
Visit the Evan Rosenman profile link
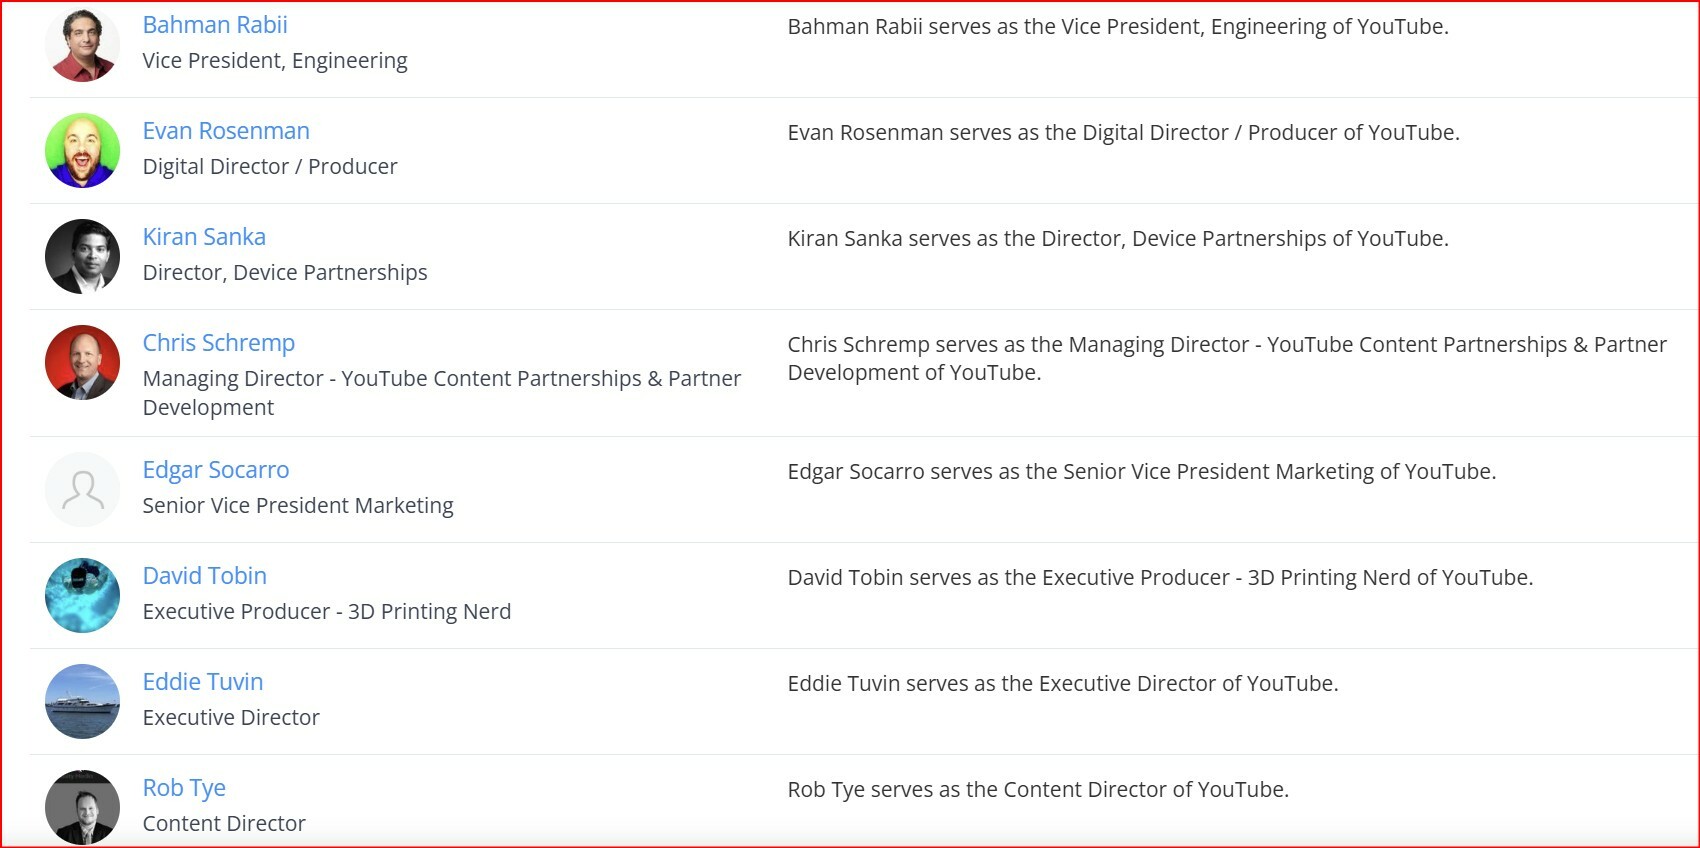[226, 131]
